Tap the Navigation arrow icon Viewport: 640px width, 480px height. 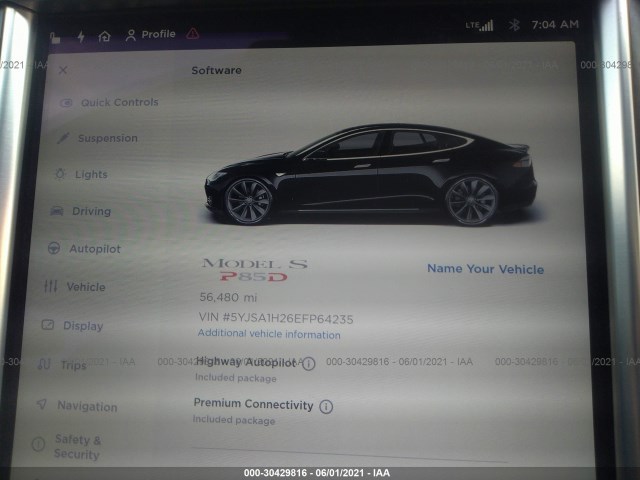[x=42, y=404]
